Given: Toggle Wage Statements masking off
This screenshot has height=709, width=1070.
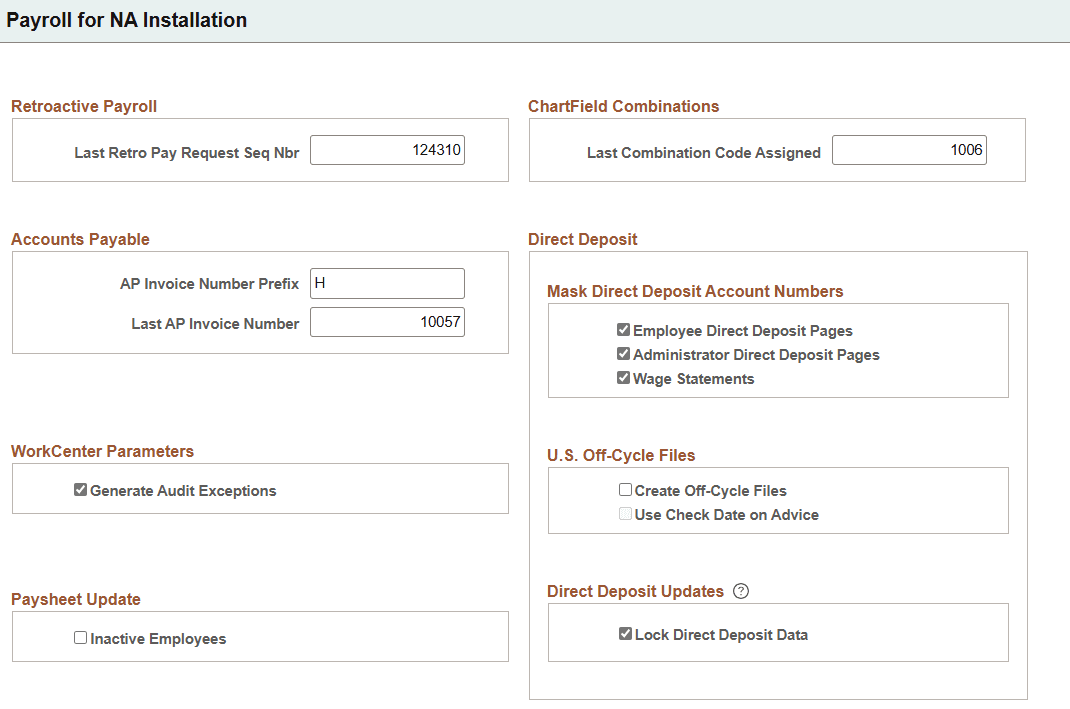Looking at the screenshot, I should (623, 378).
